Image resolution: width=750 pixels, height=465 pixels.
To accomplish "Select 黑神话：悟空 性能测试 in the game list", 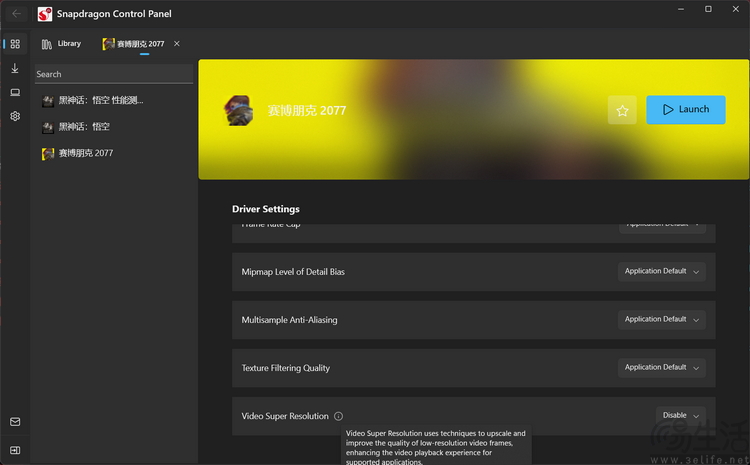I will [x=100, y=100].
